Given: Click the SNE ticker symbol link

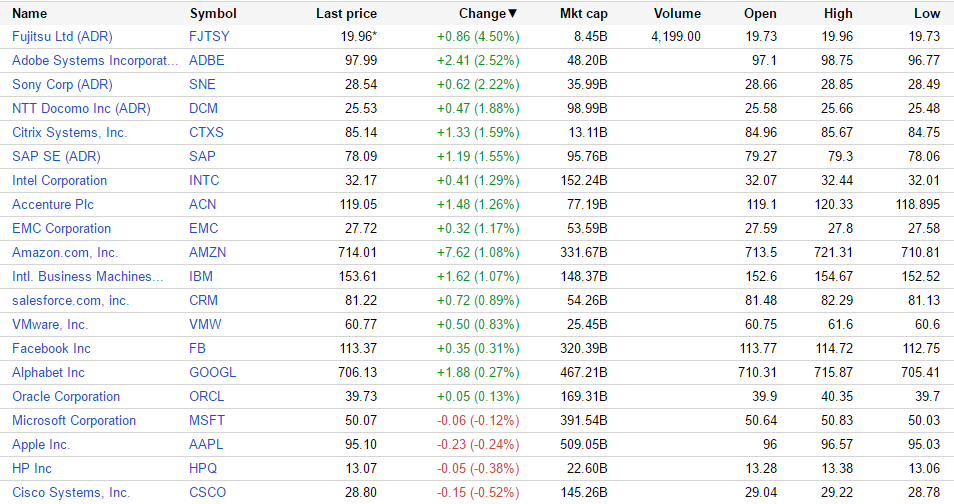Looking at the screenshot, I should (x=202, y=84).
